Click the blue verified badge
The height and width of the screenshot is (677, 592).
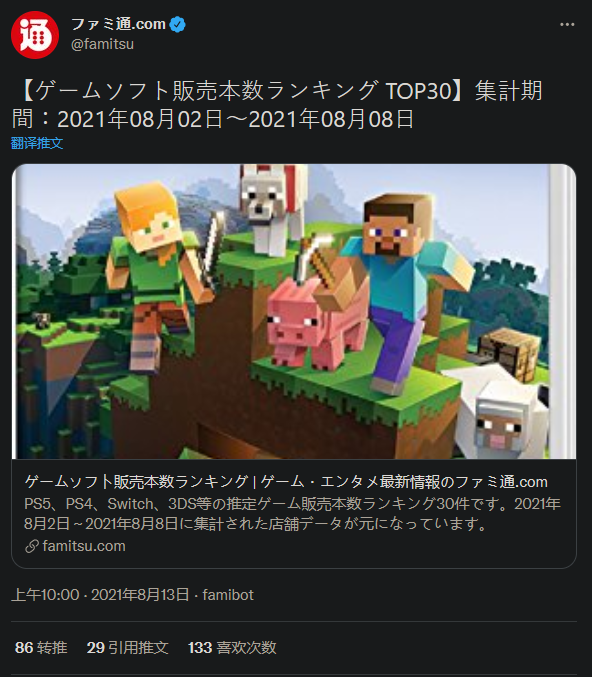point(177,24)
